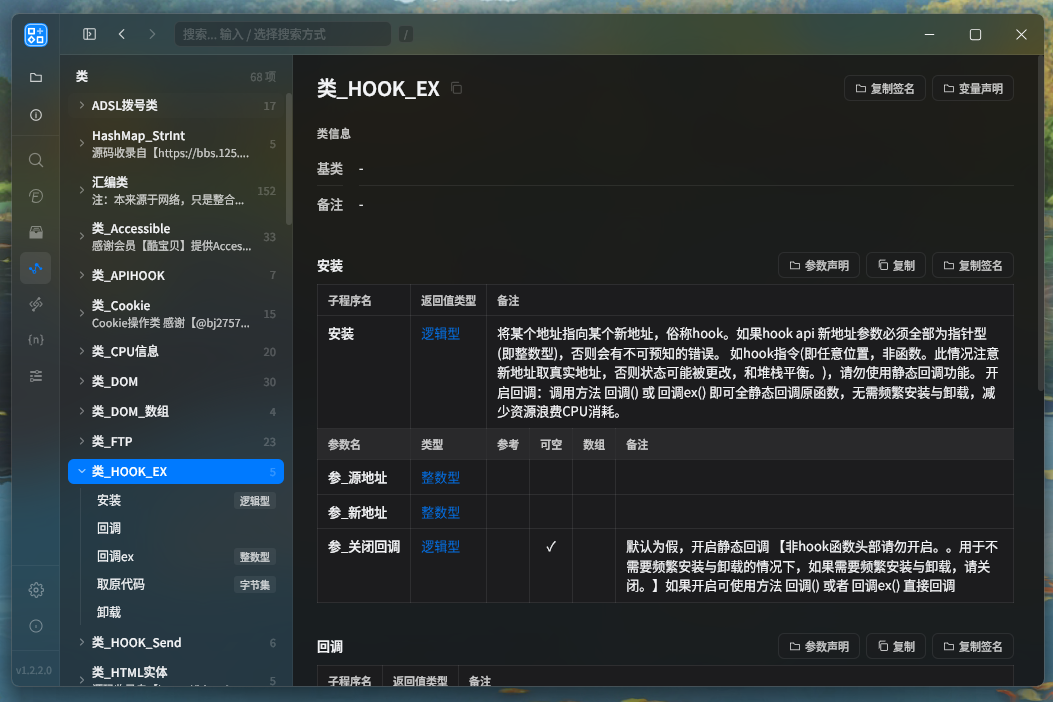Collapse the 类_HOOK_EX tree node
The width and height of the screenshot is (1053, 702).
[x=81, y=472]
